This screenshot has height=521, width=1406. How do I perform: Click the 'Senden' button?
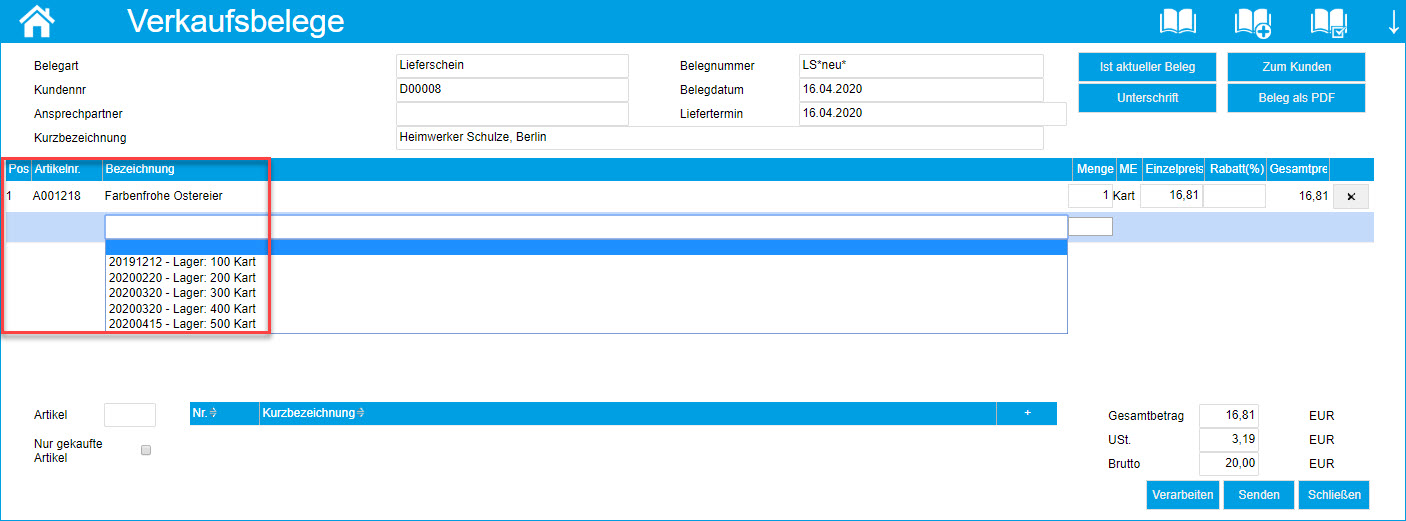pyautogui.click(x=1258, y=495)
